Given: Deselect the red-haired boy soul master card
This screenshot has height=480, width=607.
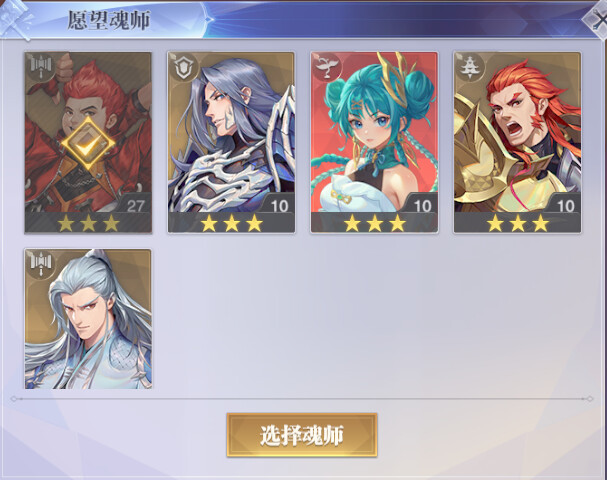Looking at the screenshot, I should (88, 142).
